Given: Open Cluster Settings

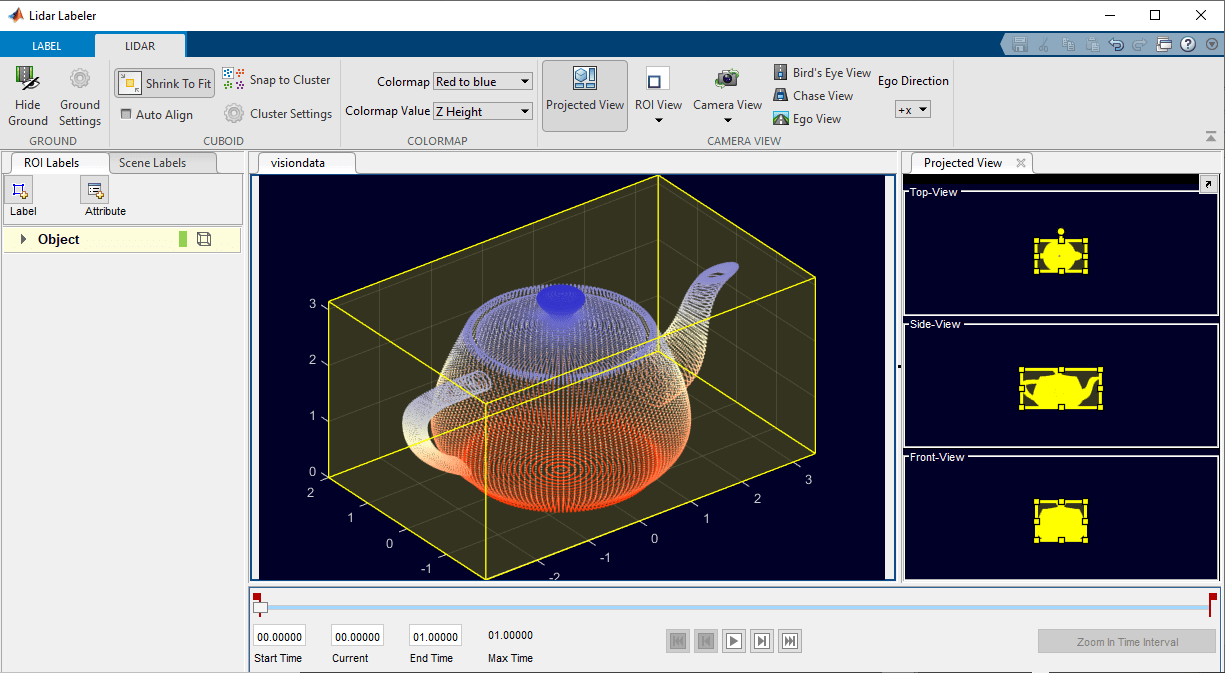Looking at the screenshot, I should click(x=278, y=113).
